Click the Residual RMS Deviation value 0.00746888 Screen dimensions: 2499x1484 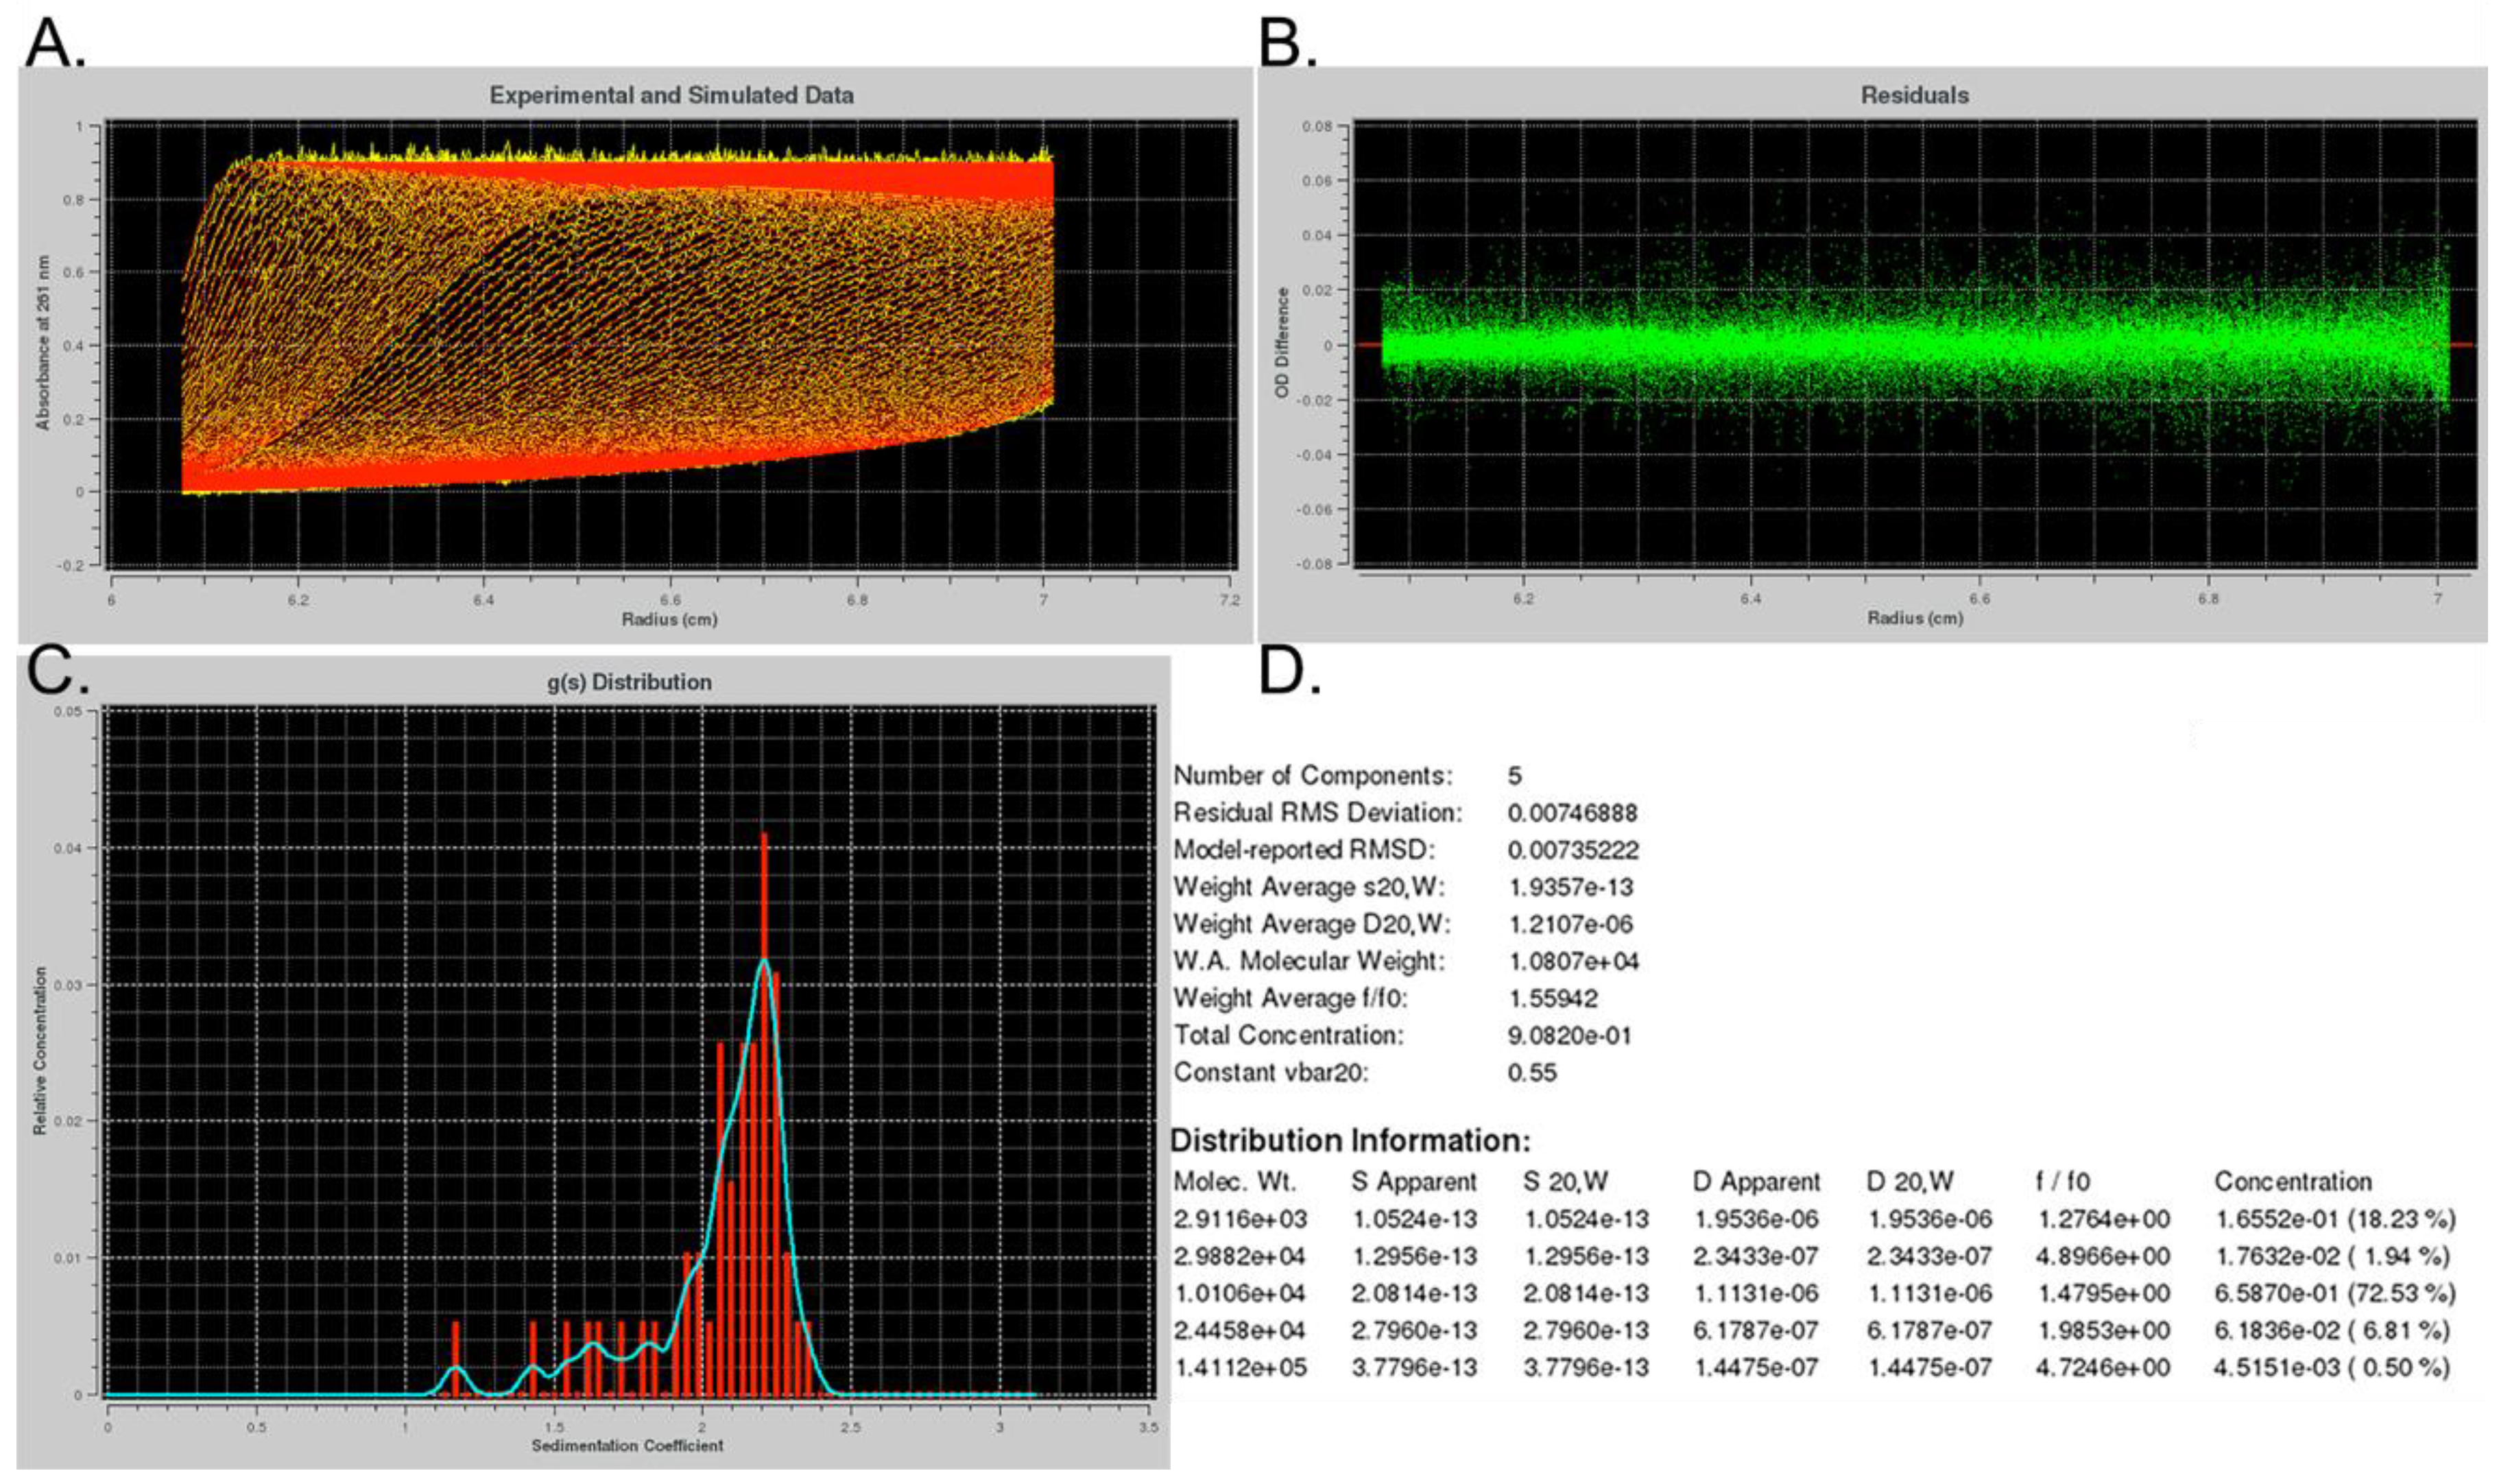pyautogui.click(x=1572, y=813)
